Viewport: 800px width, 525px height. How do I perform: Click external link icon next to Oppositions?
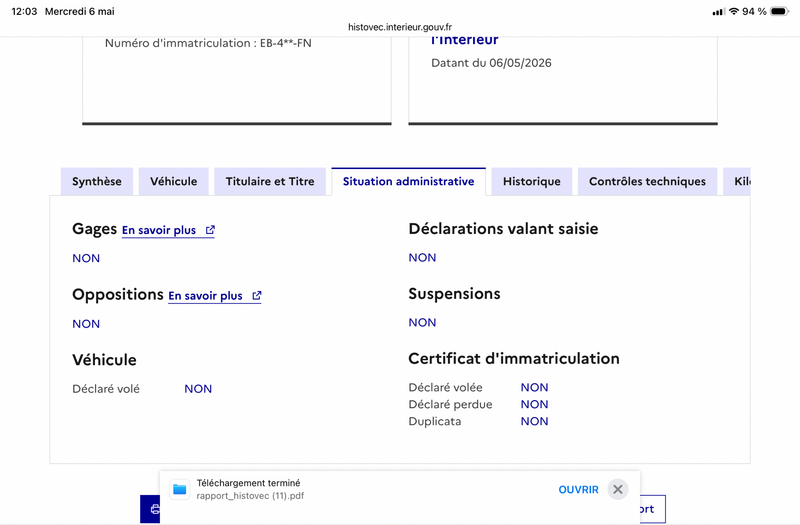[257, 295]
